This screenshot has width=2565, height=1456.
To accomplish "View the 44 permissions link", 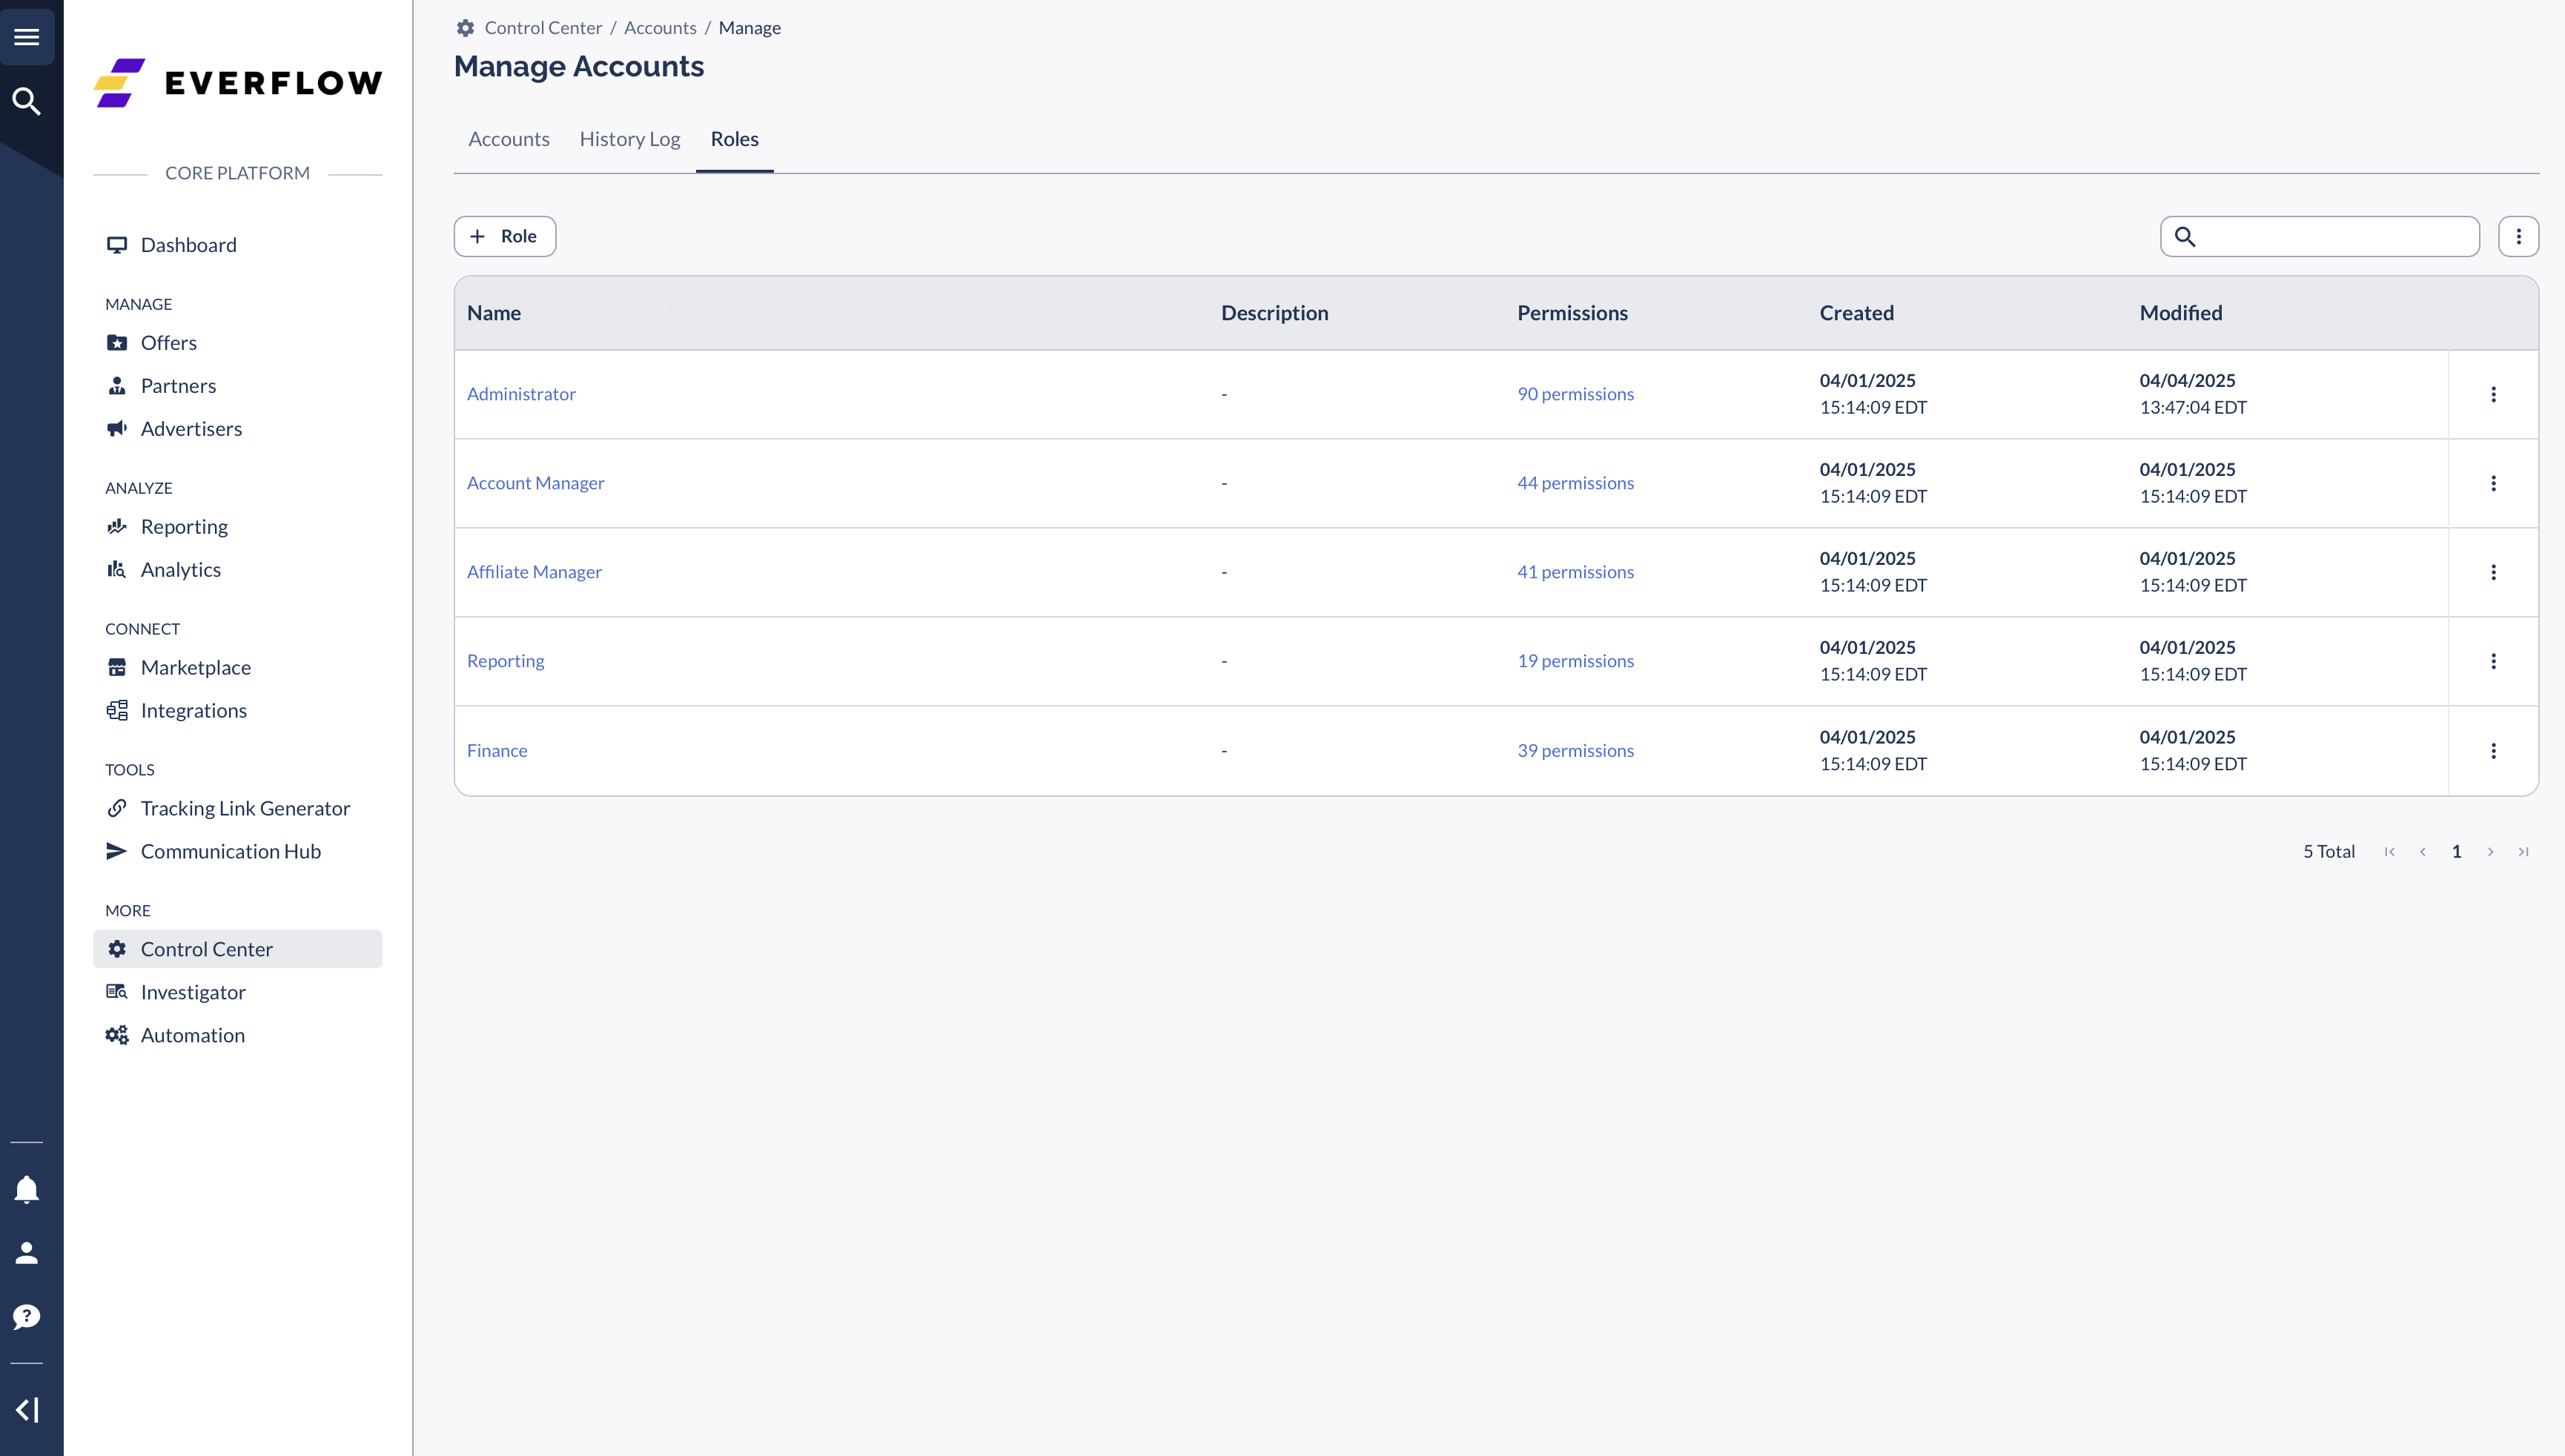I will click(1576, 483).
